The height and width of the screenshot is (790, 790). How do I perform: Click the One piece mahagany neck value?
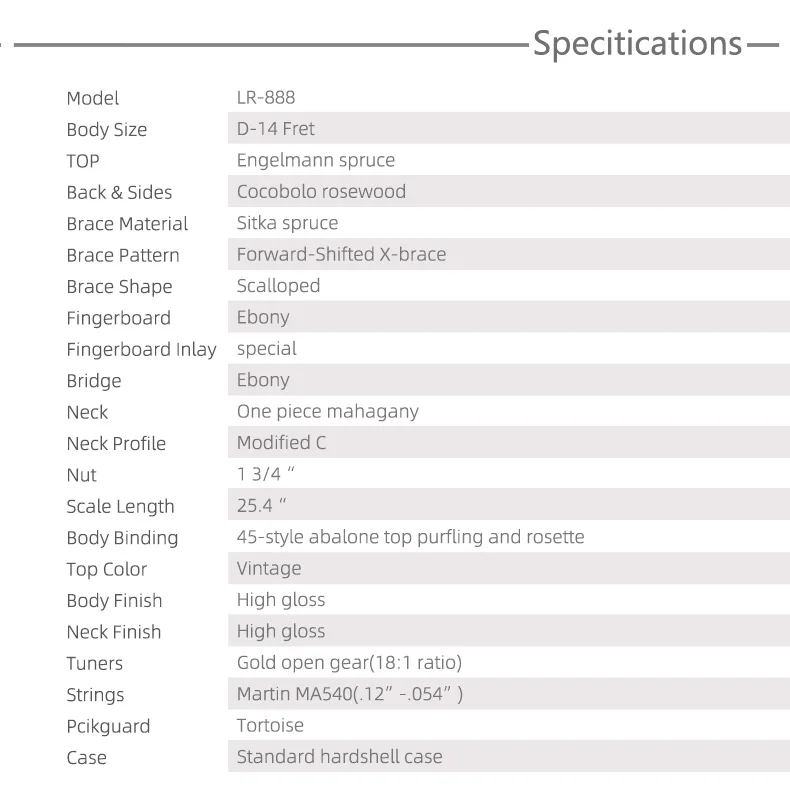tap(327, 411)
